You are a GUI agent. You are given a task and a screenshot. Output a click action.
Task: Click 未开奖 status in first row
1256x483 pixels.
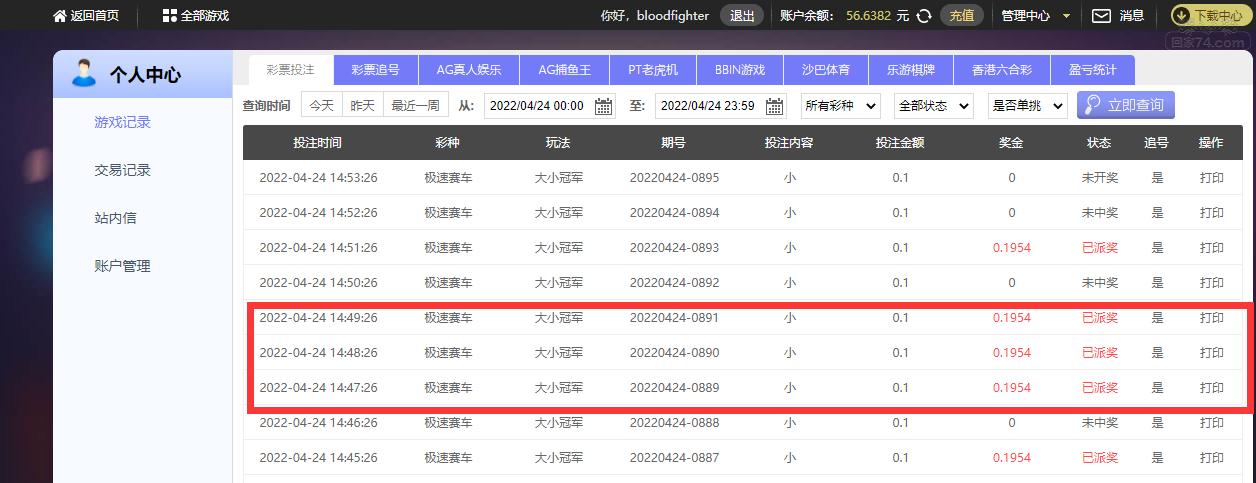point(1099,178)
